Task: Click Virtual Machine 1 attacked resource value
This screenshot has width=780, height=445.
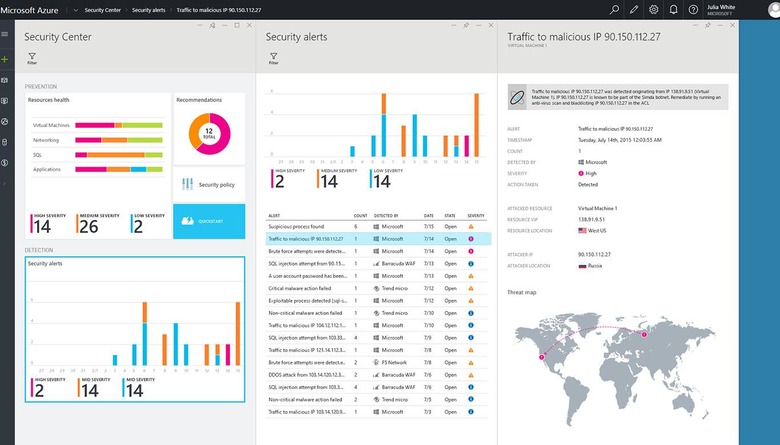Action: [x=597, y=208]
